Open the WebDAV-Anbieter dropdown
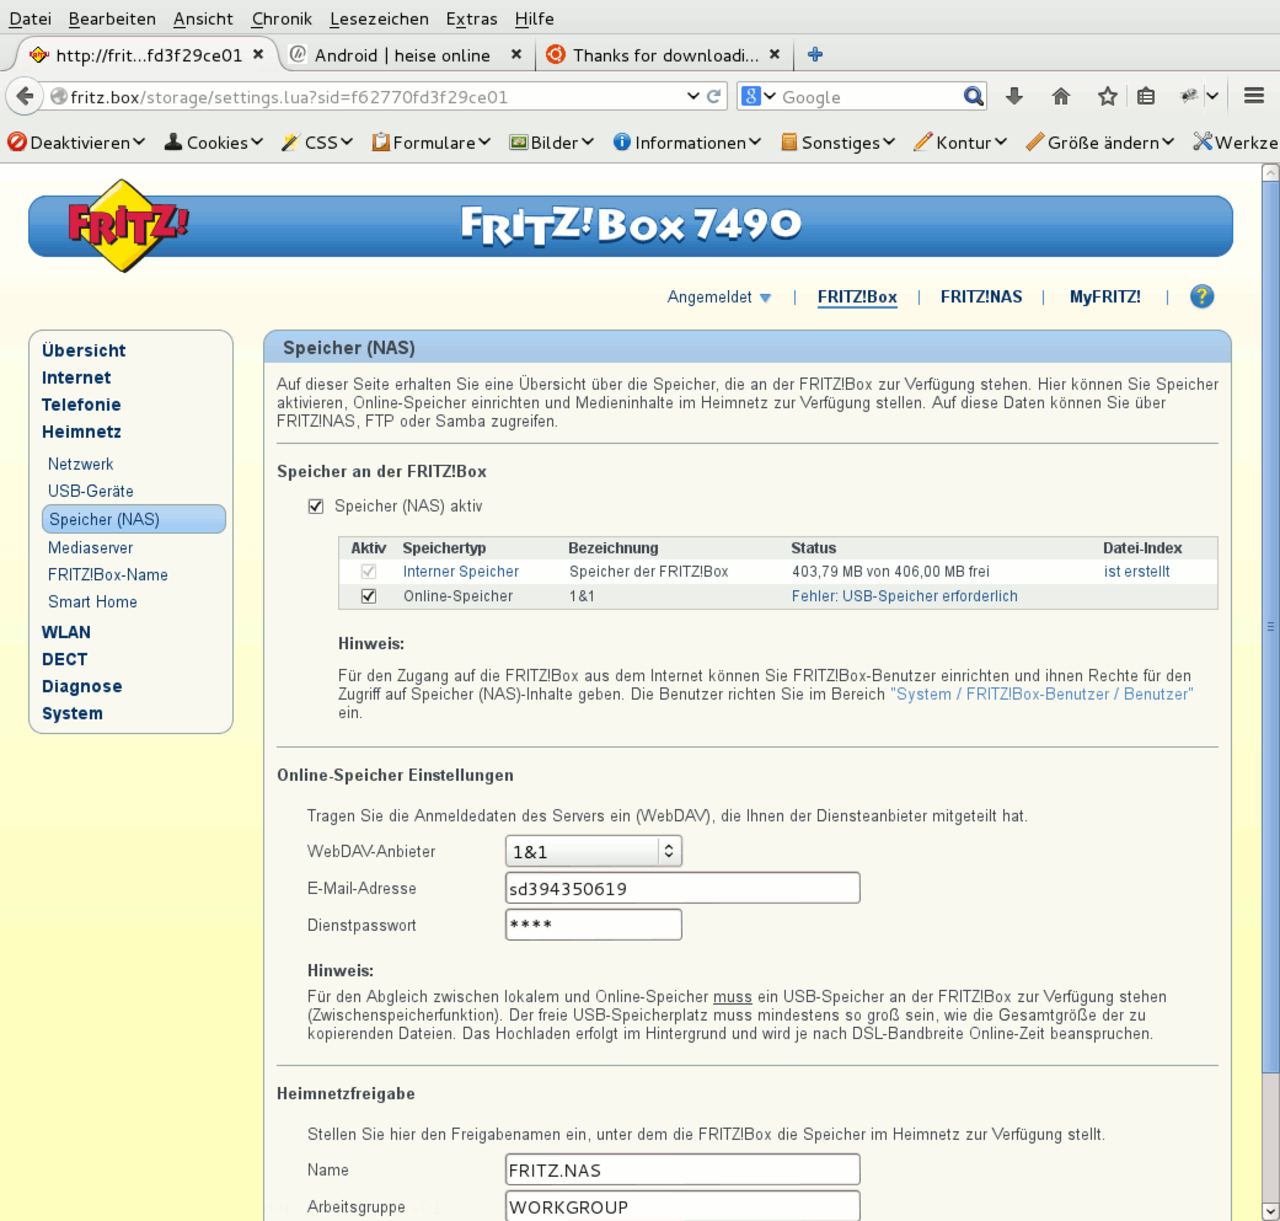The width and height of the screenshot is (1280, 1221). (x=594, y=851)
